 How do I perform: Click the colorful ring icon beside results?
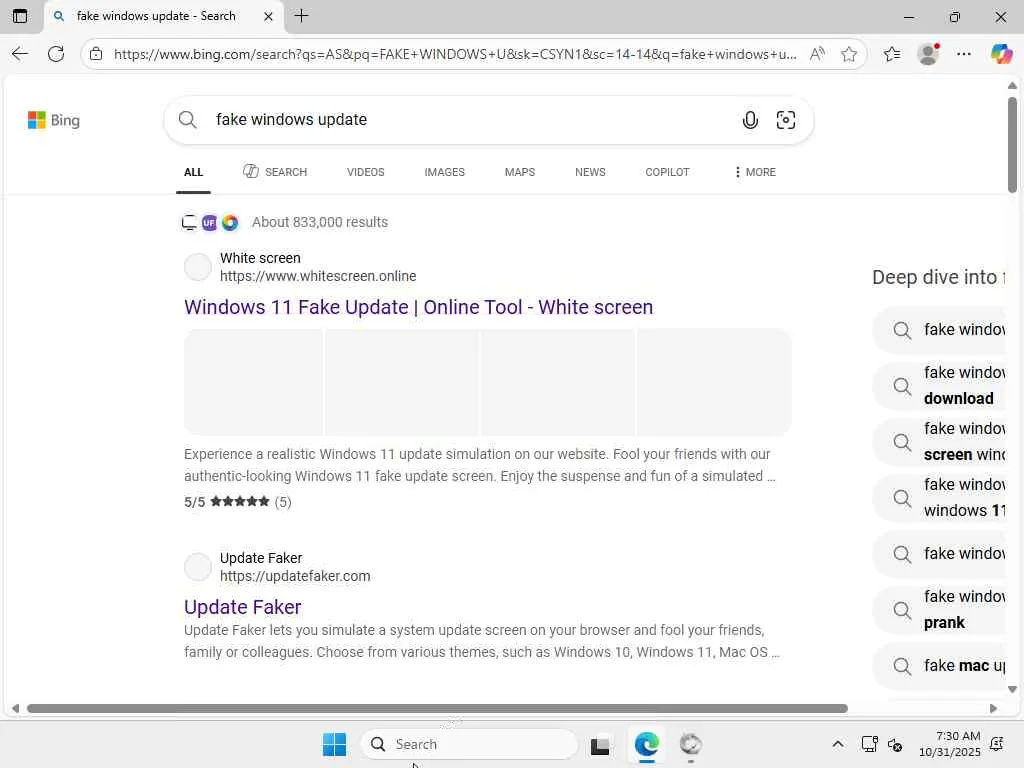(x=230, y=223)
